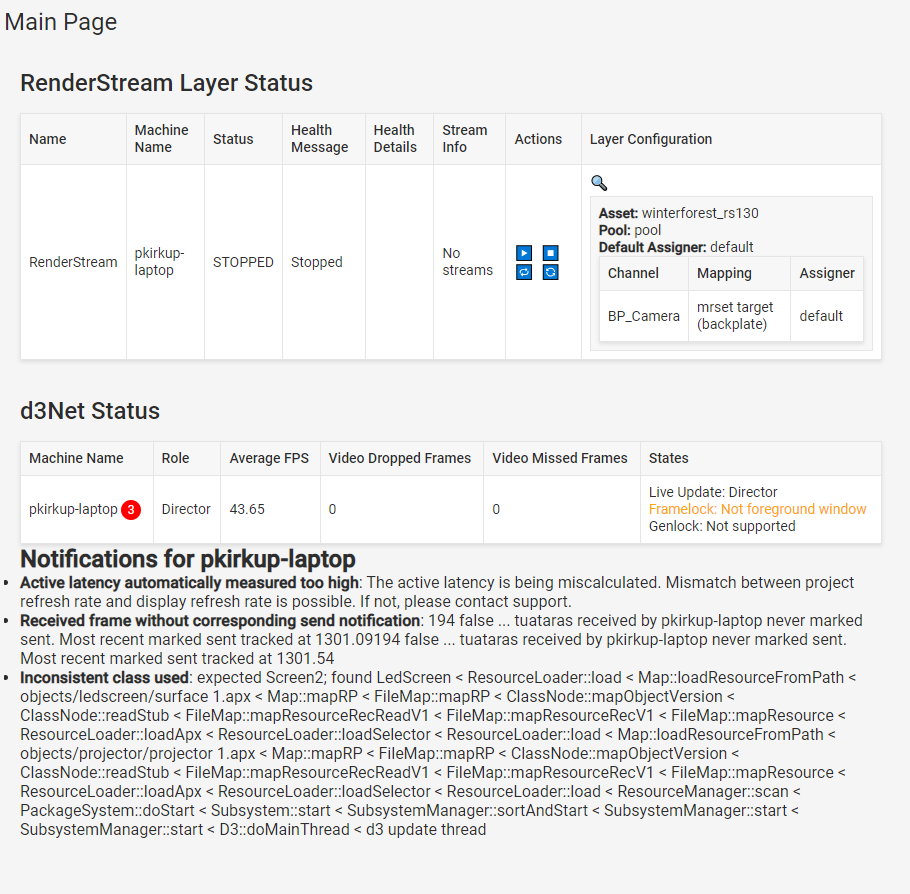This screenshot has height=894, width=910.
Task: Start the RenderStream layer with the play icon
Action: click(523, 253)
